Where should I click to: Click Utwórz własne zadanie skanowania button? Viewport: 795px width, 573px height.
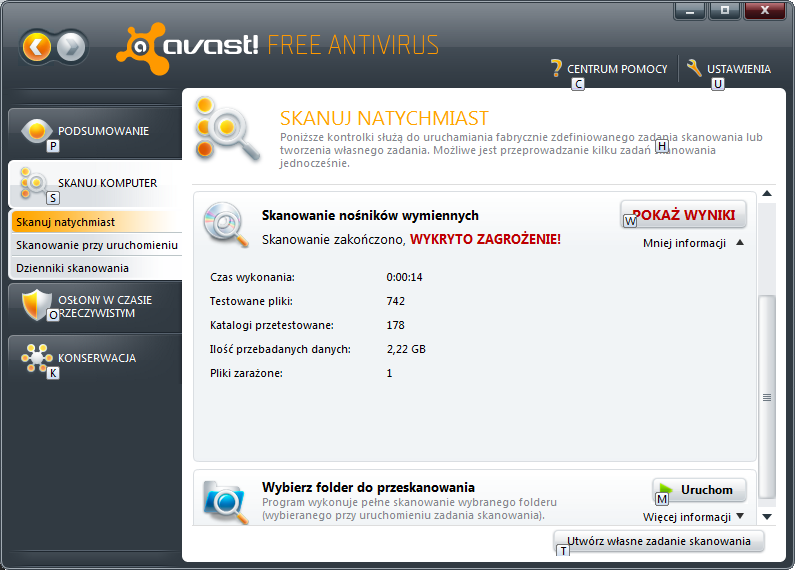[x=659, y=541]
